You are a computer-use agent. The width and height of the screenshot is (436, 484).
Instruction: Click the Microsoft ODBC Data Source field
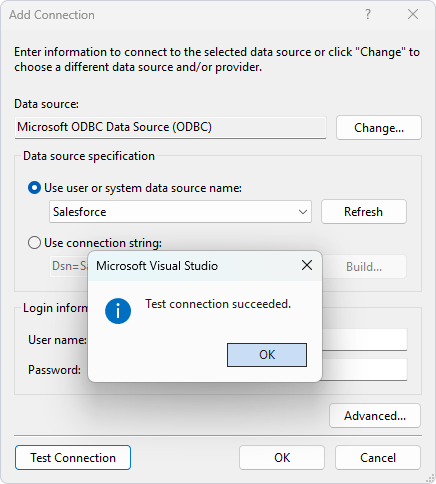[170, 127]
